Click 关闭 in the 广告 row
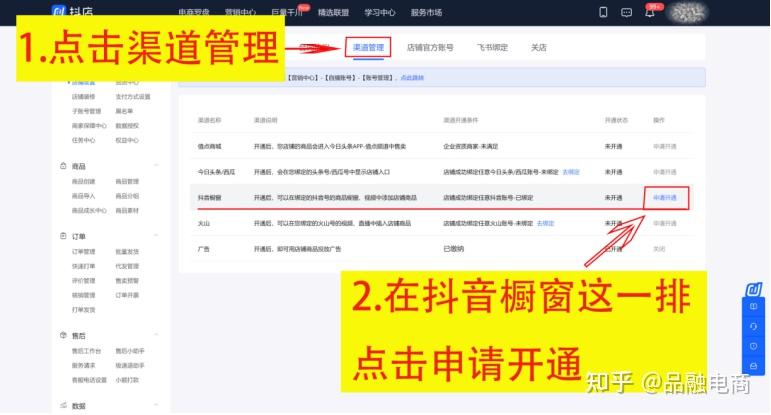This screenshot has width=771, height=415. click(659, 249)
